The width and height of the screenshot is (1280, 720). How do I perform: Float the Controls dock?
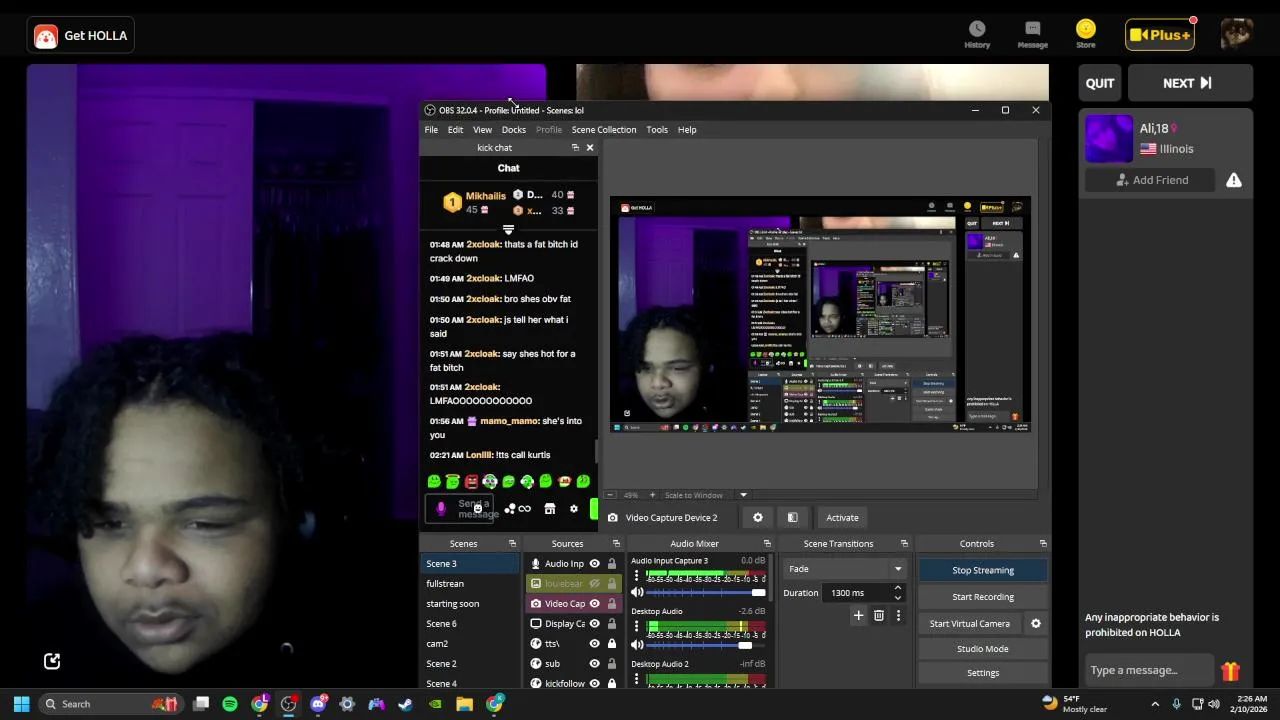tap(1043, 544)
